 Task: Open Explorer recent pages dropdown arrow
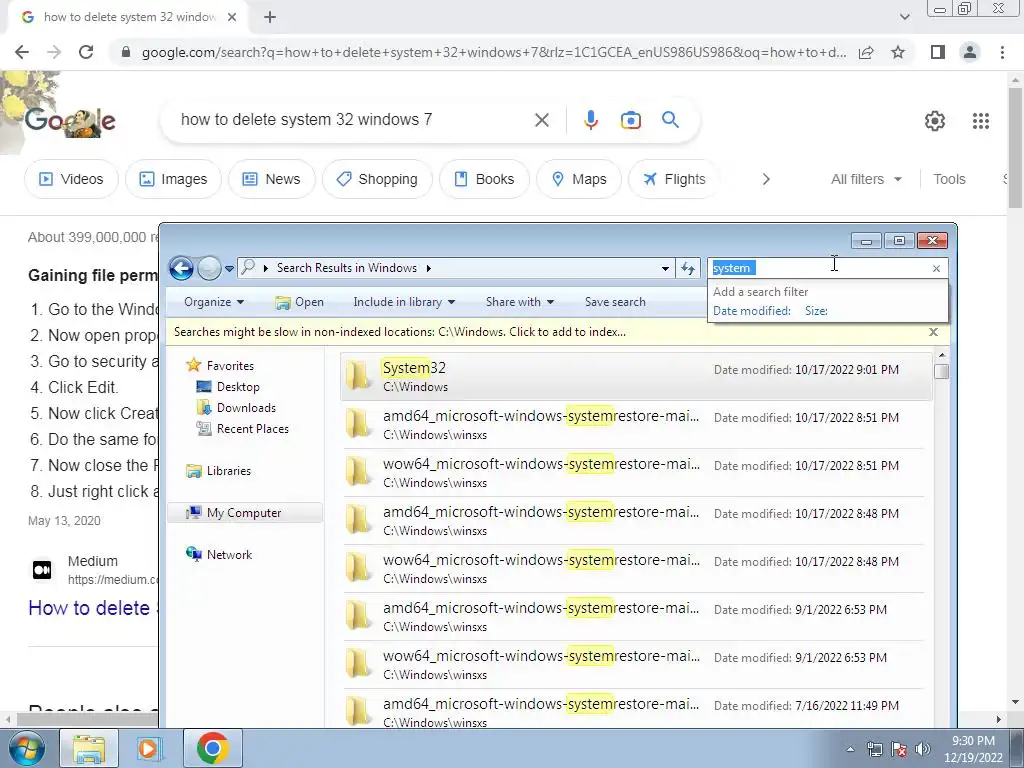tap(229, 268)
